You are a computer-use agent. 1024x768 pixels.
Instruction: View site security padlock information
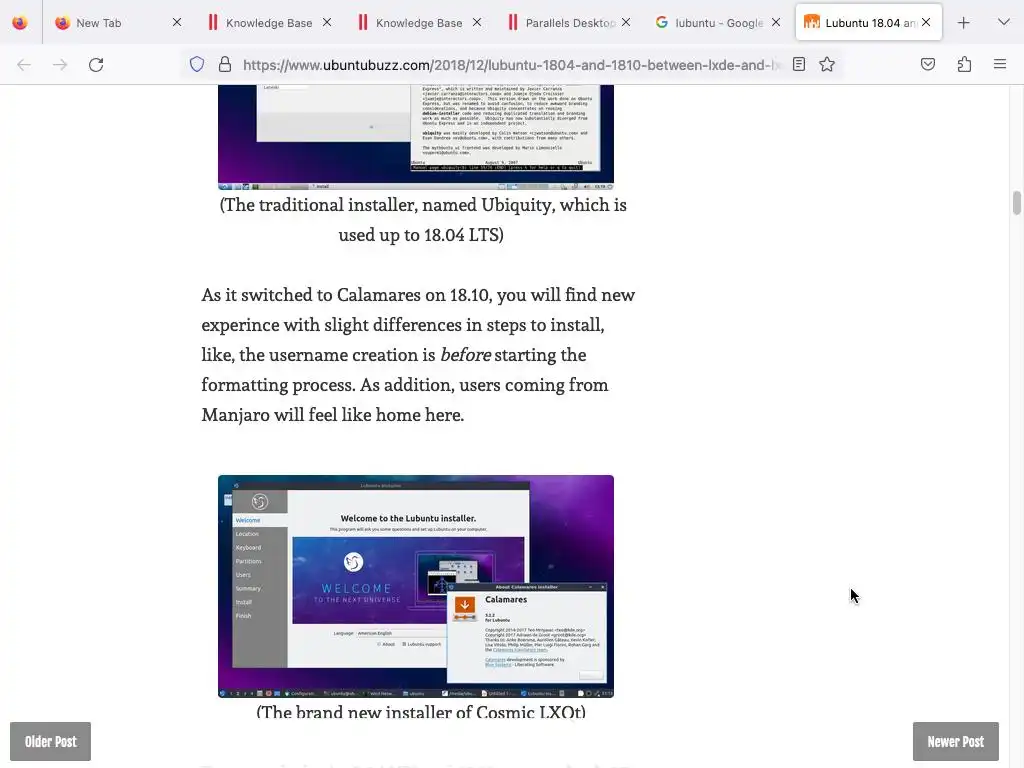(x=225, y=65)
